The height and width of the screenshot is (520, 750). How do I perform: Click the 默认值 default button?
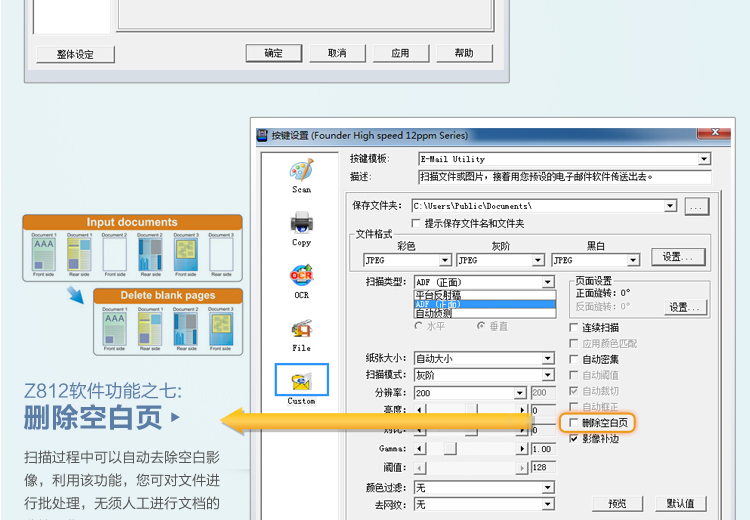(680, 503)
